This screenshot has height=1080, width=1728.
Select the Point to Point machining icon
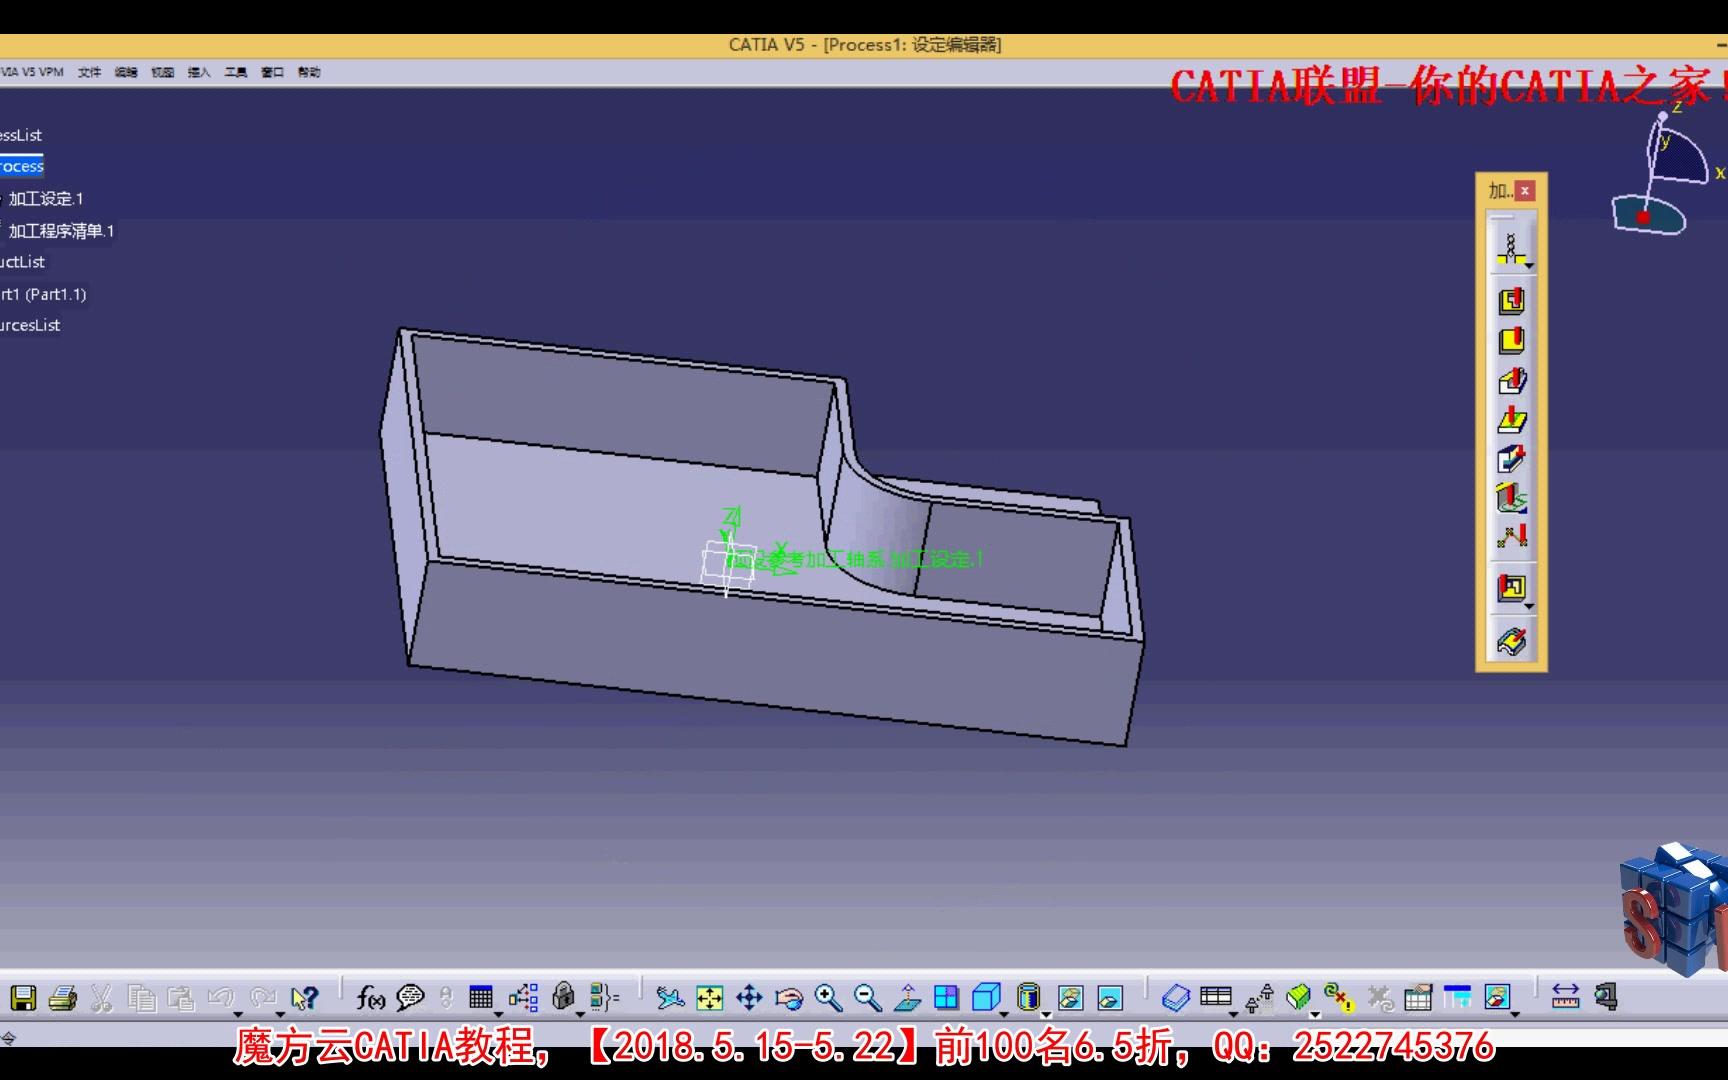click(x=1512, y=537)
